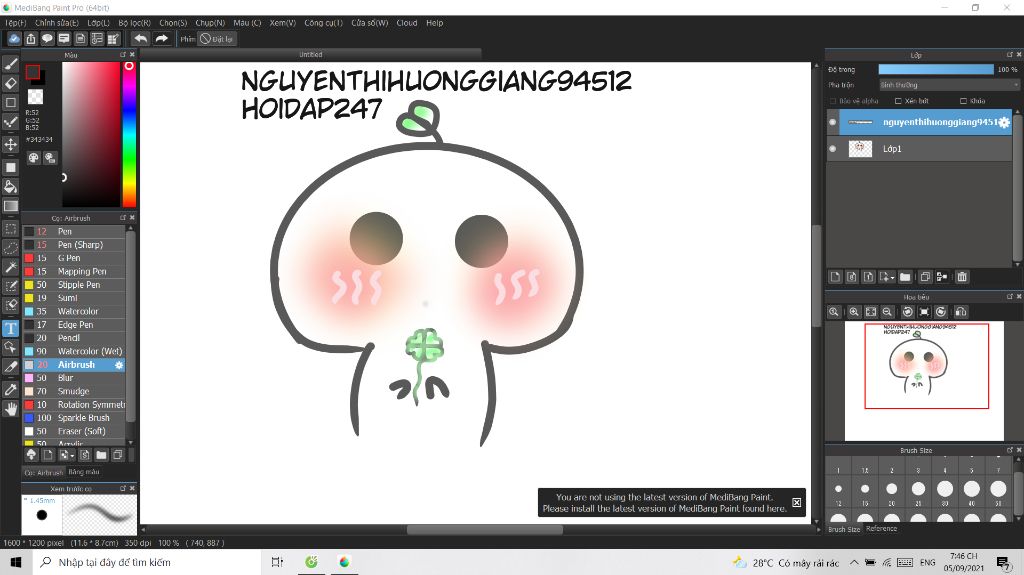This screenshot has height=575, width=1024.
Task: Open the color palette icon in color panel
Action: (x=33, y=157)
